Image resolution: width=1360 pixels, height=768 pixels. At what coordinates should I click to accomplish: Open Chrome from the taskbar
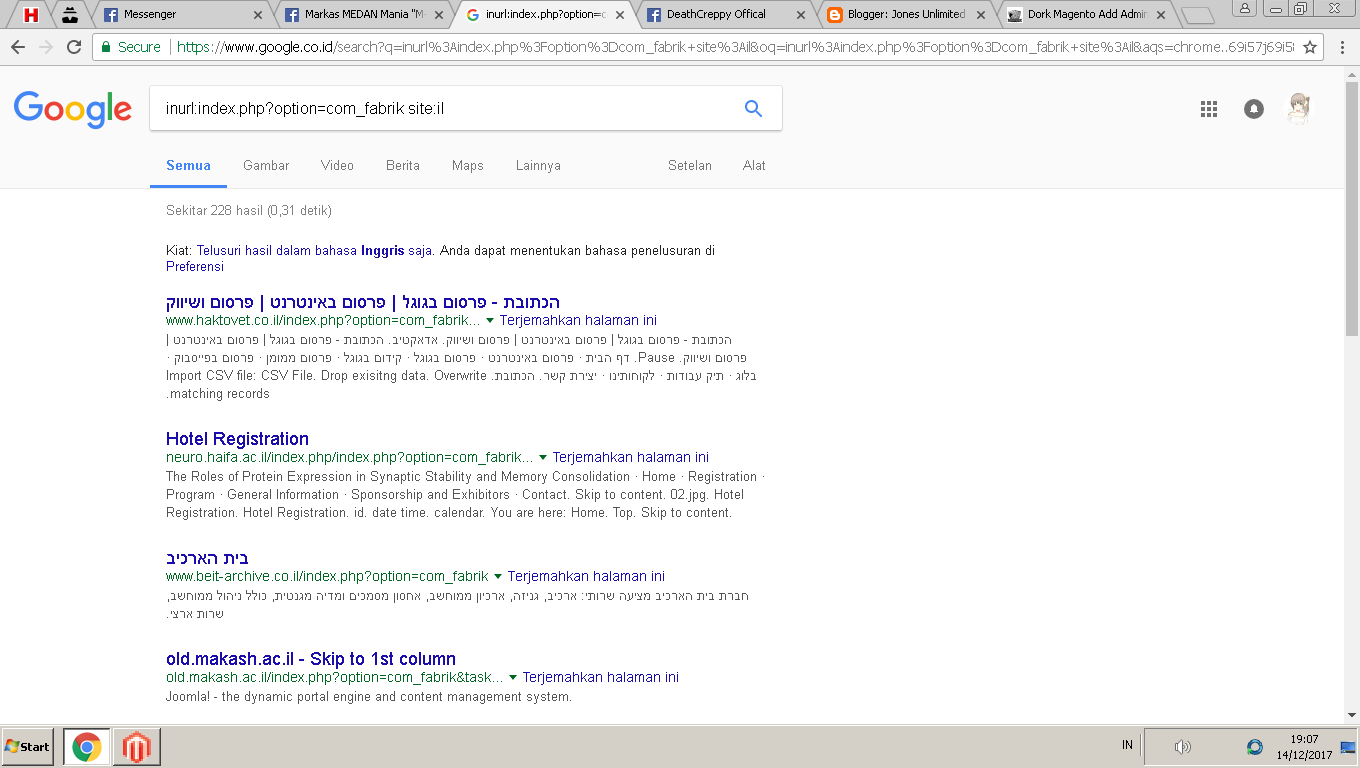(87, 747)
